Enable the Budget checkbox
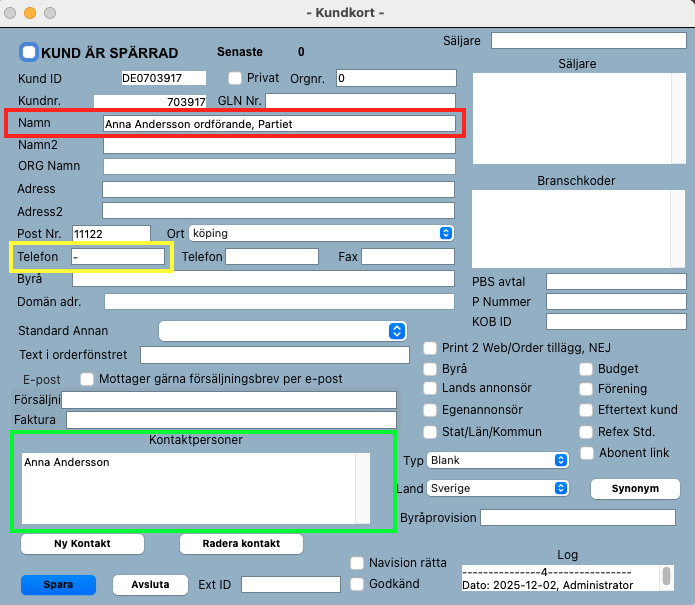695x605 pixels. pyautogui.click(x=586, y=369)
